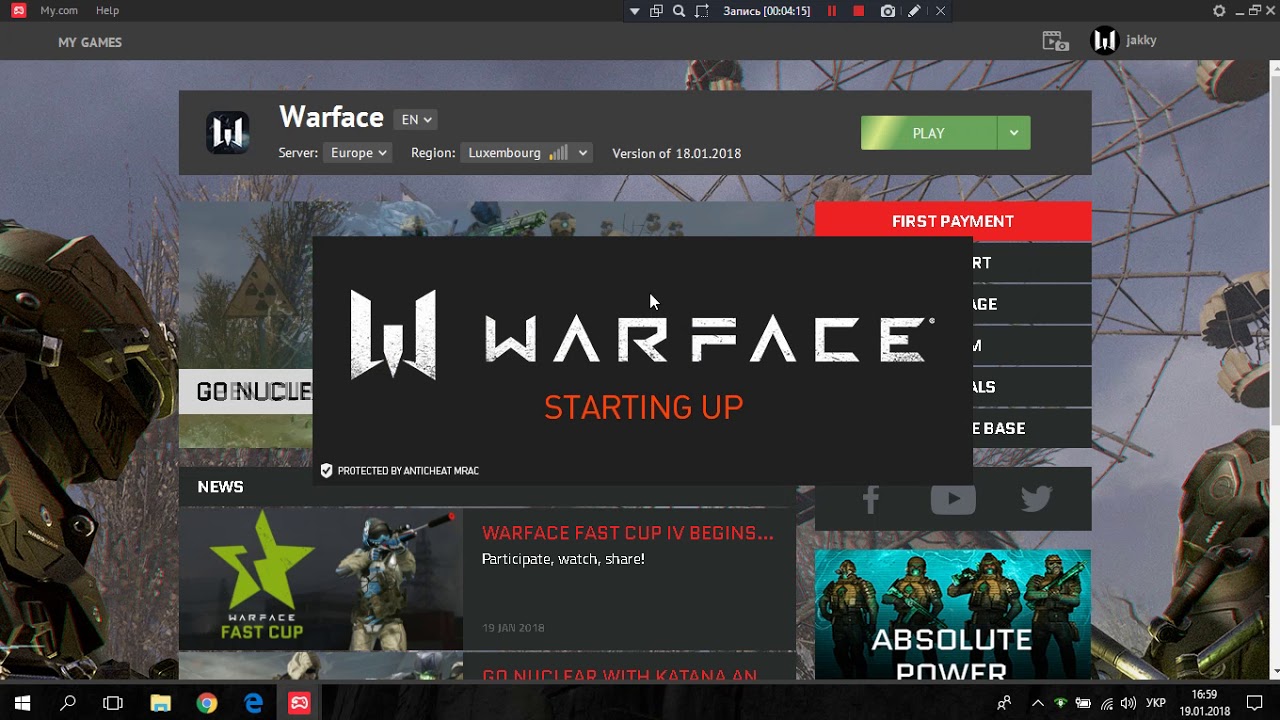
Task: Open the Absolute Power promo banner
Action: (x=953, y=614)
